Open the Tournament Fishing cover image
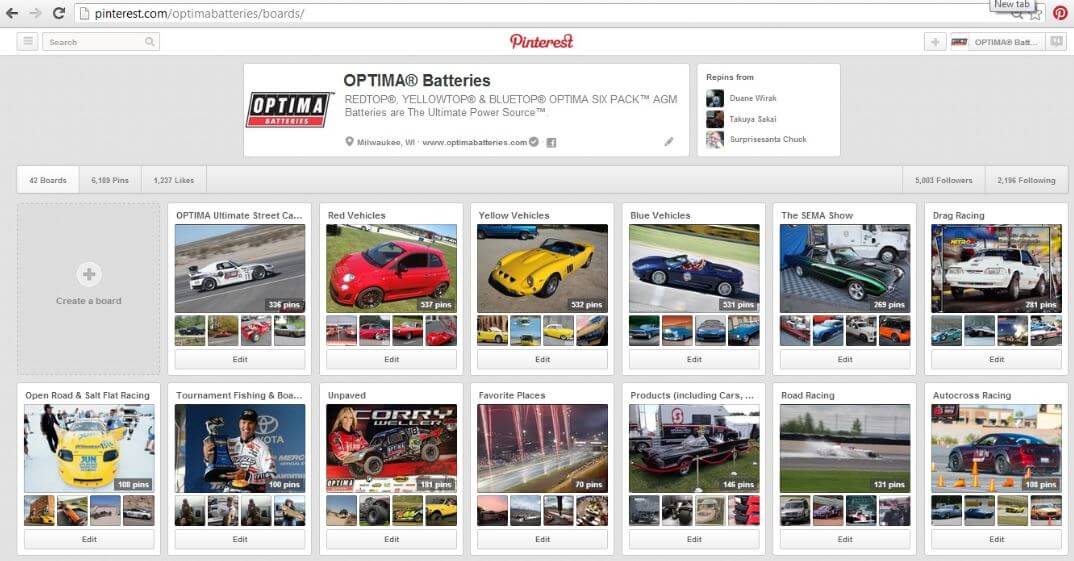The width and height of the screenshot is (1074, 561). (x=240, y=448)
